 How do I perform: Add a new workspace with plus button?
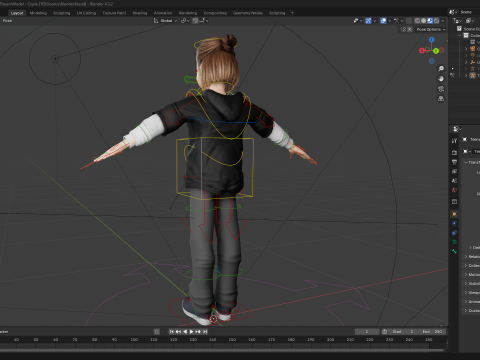click(292, 13)
